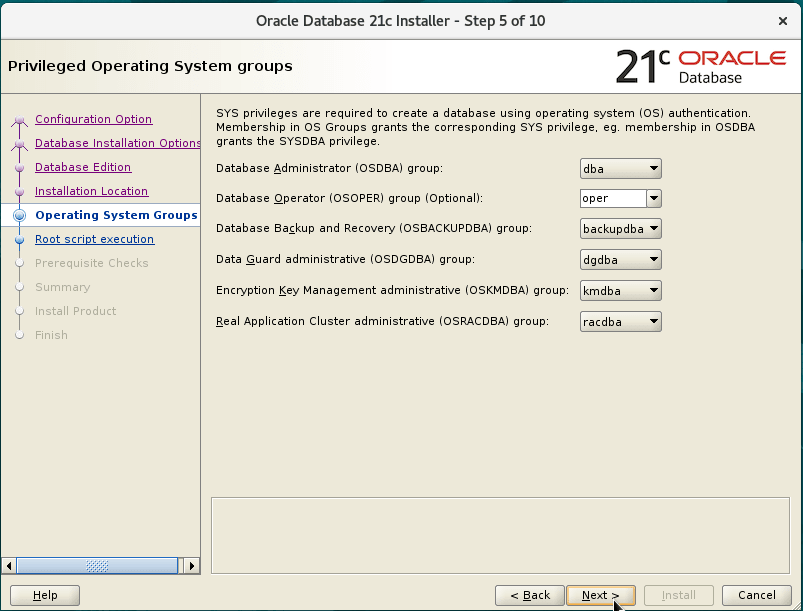Go back with the Back button
The width and height of the screenshot is (803, 611).
[530, 595]
